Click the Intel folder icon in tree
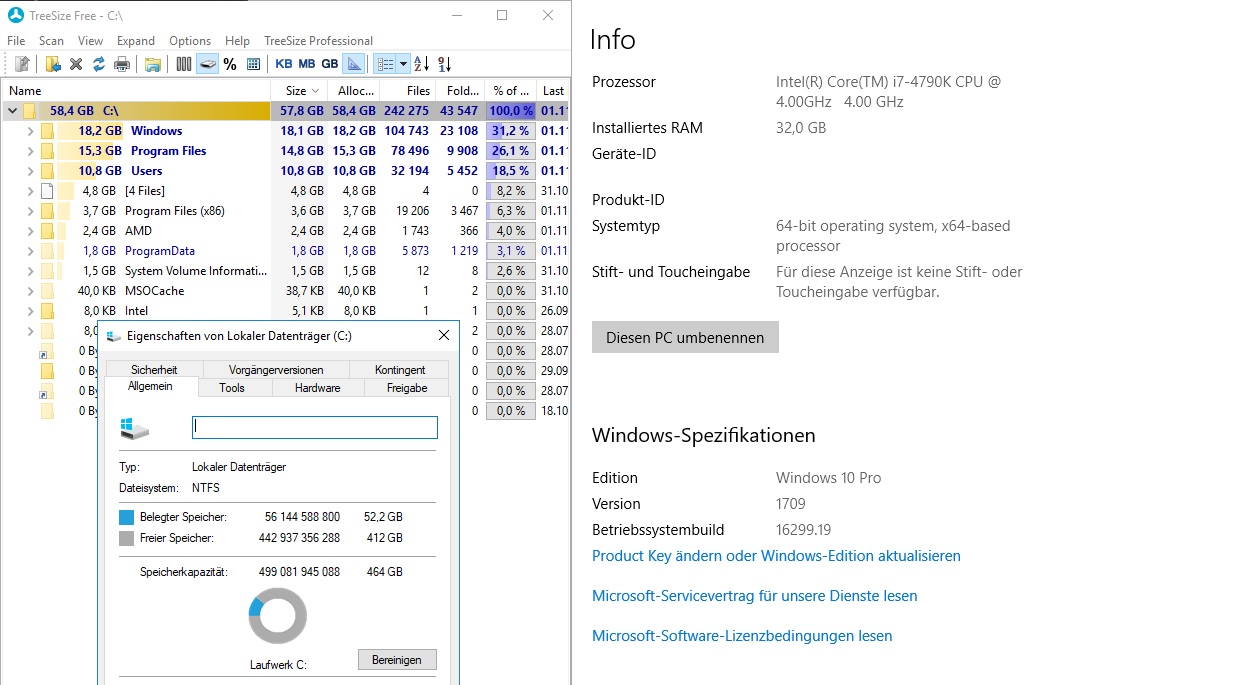 tap(47, 311)
